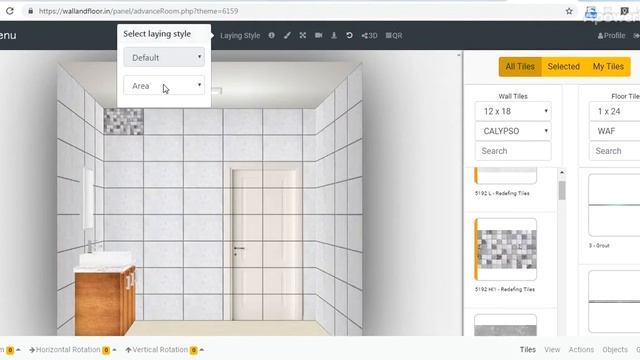
Task: Click the lock icon in the address bar
Action: pos(31,11)
